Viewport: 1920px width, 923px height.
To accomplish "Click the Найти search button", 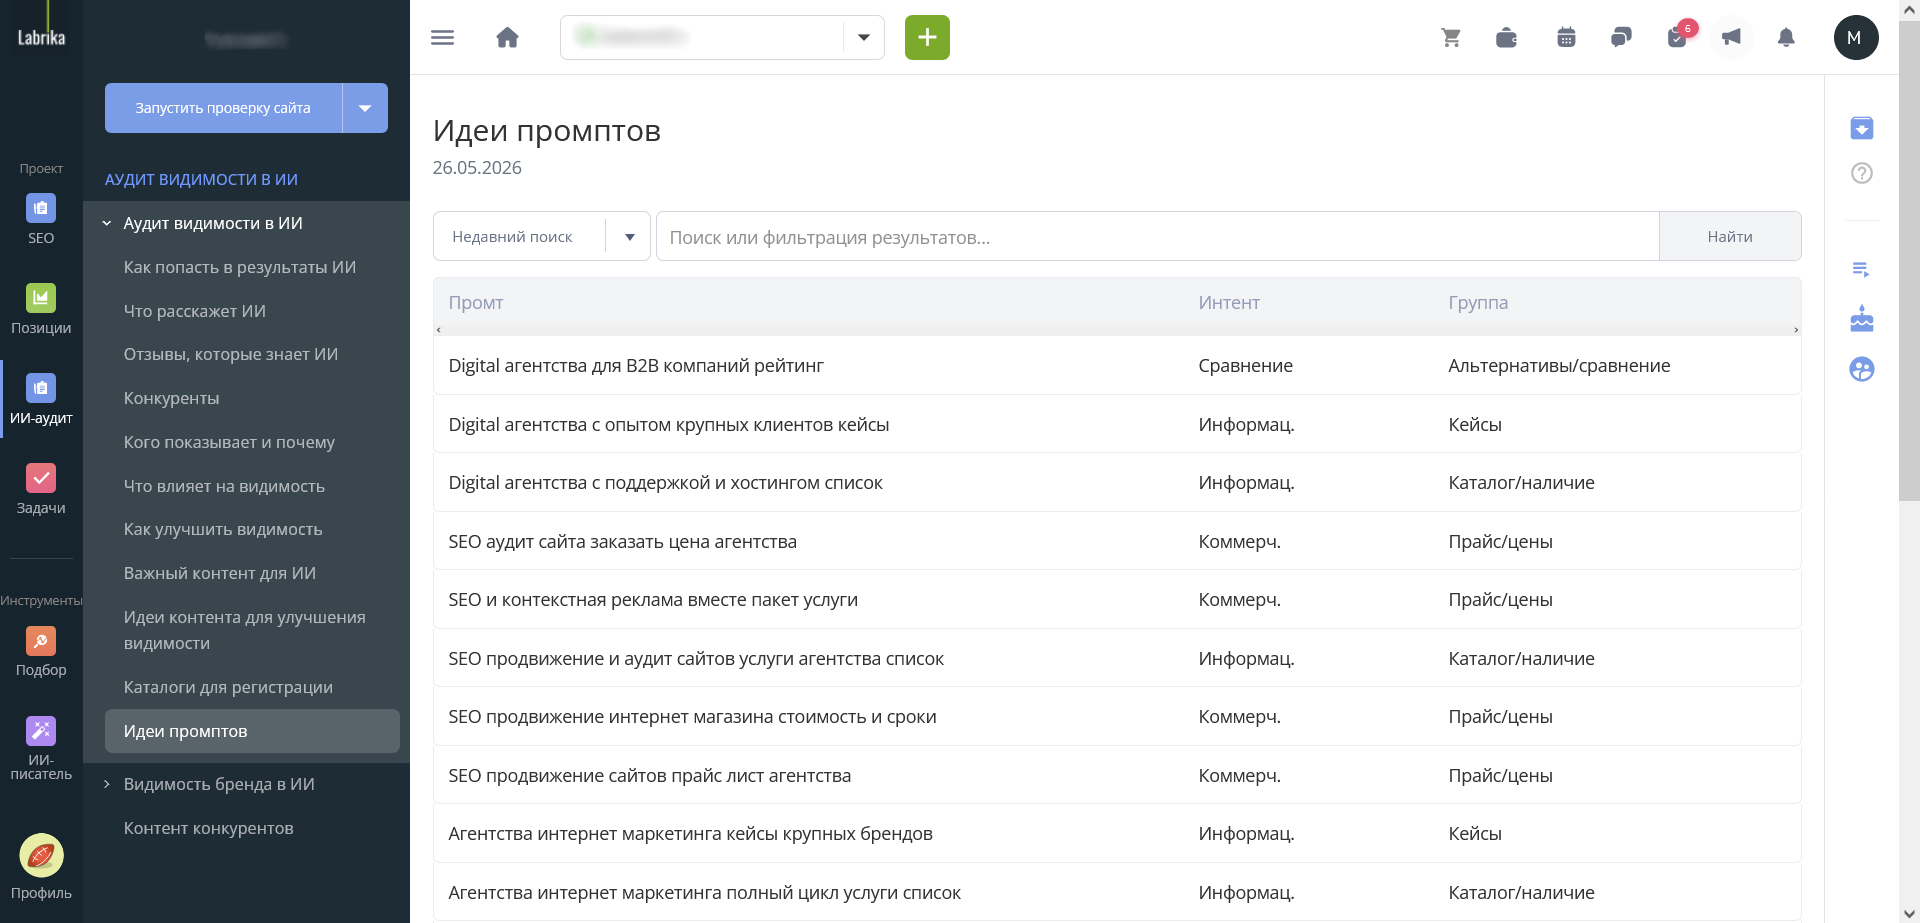I will [x=1730, y=237].
